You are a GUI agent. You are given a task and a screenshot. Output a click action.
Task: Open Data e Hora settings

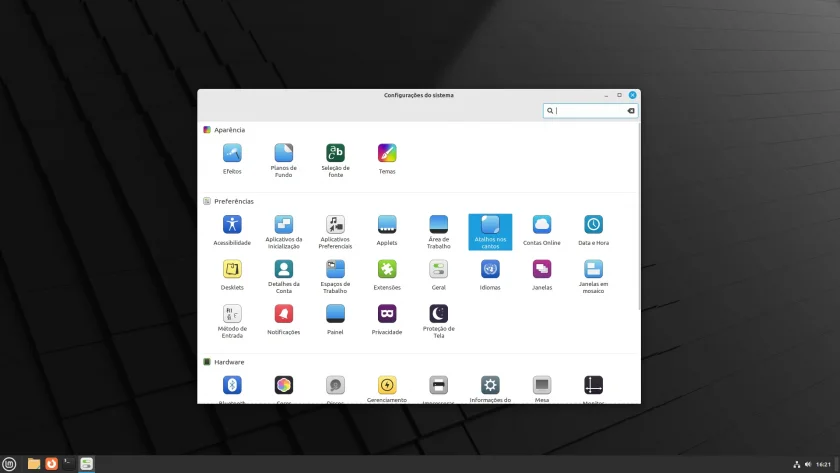point(593,230)
